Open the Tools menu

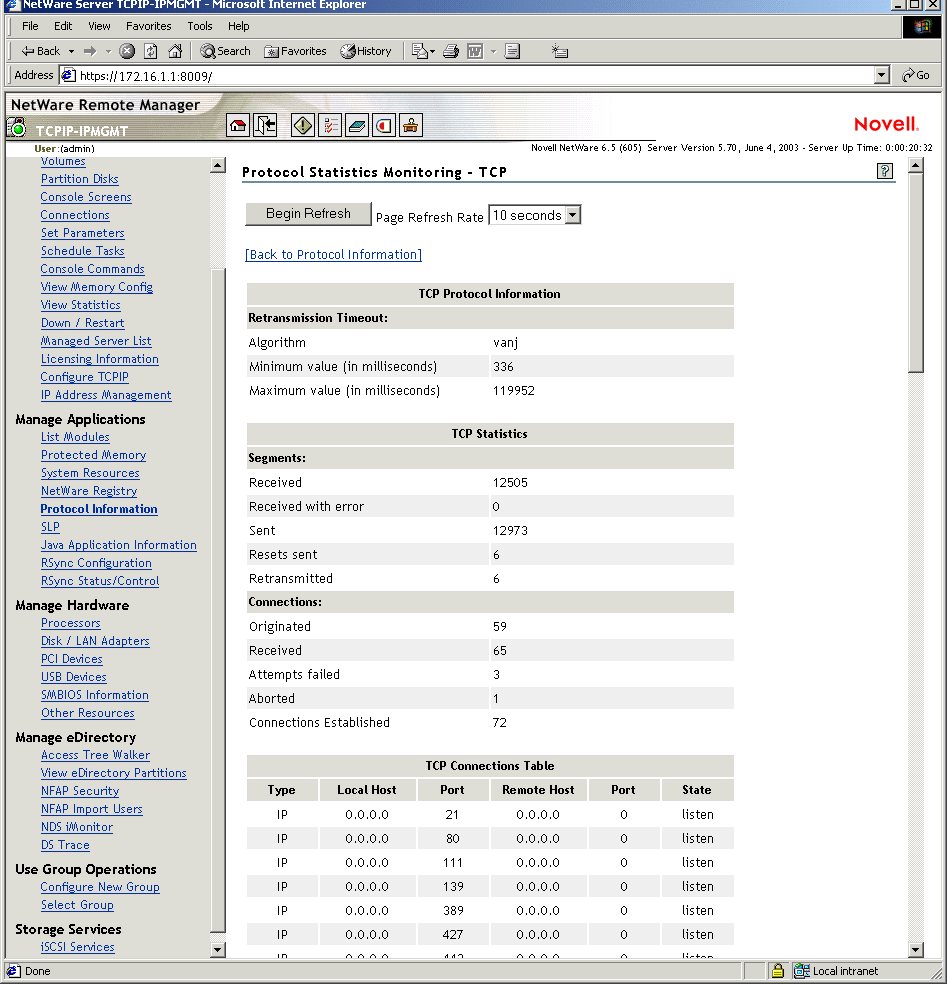click(x=200, y=26)
